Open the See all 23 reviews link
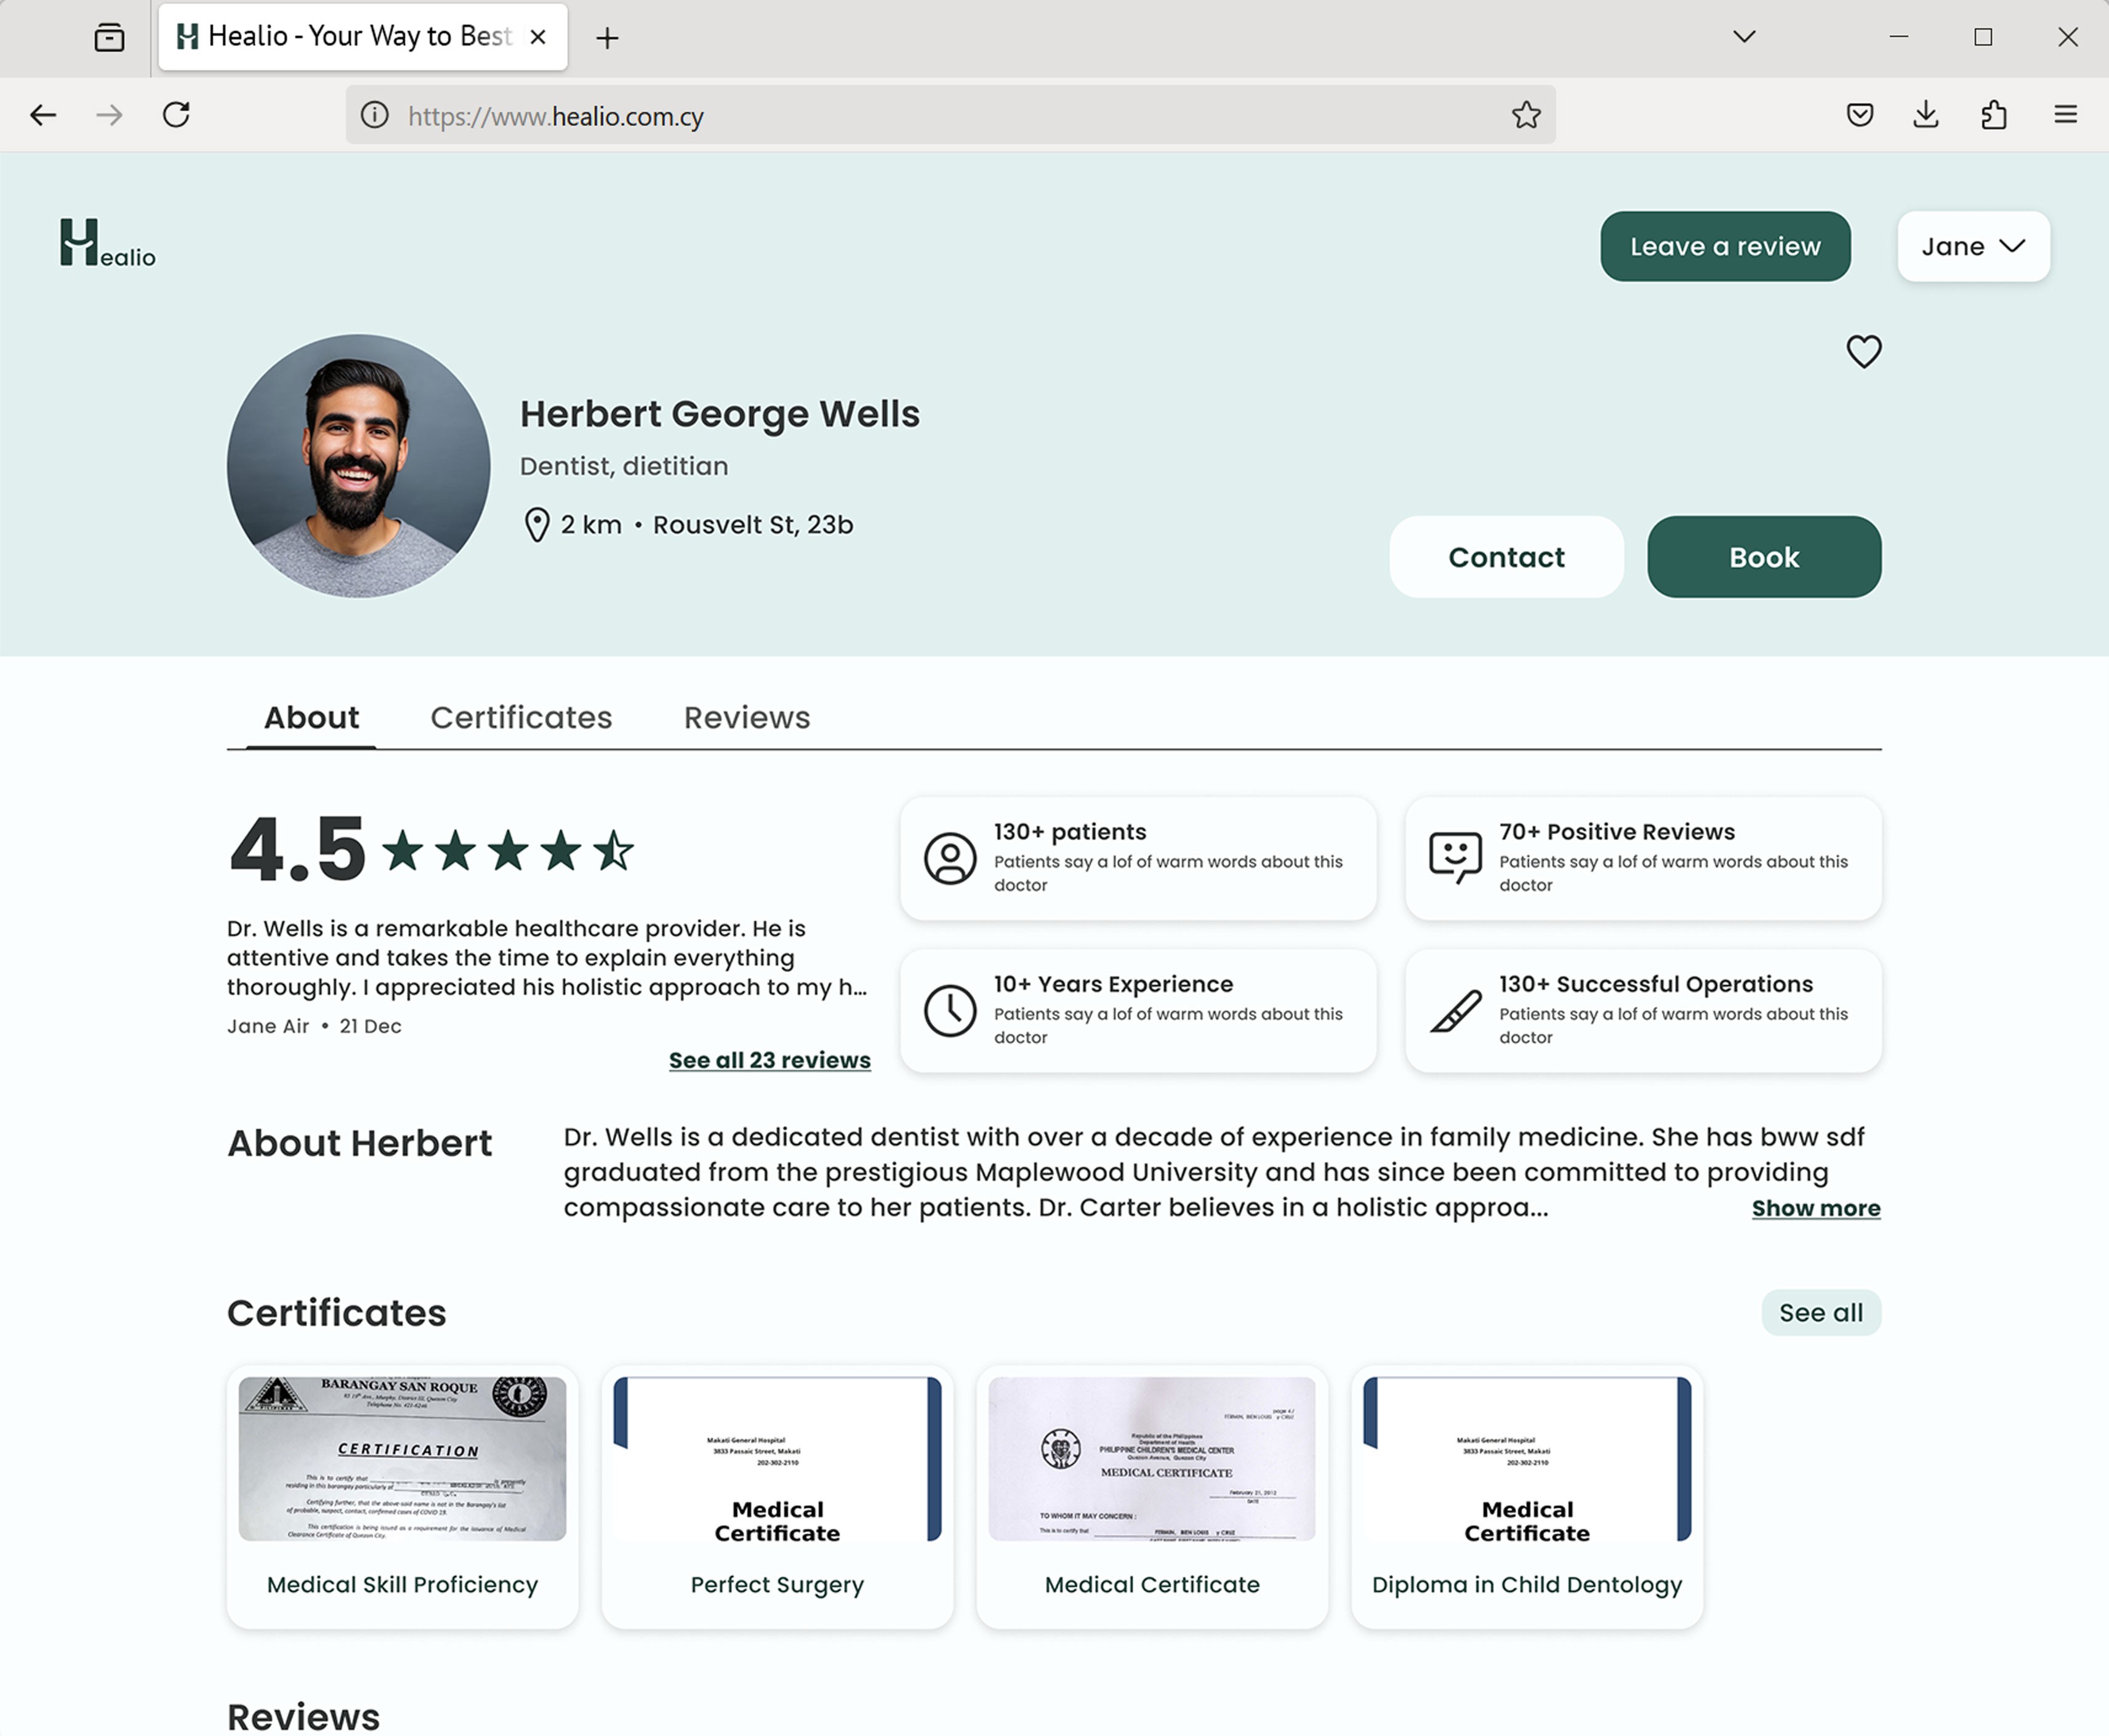 (x=769, y=1060)
